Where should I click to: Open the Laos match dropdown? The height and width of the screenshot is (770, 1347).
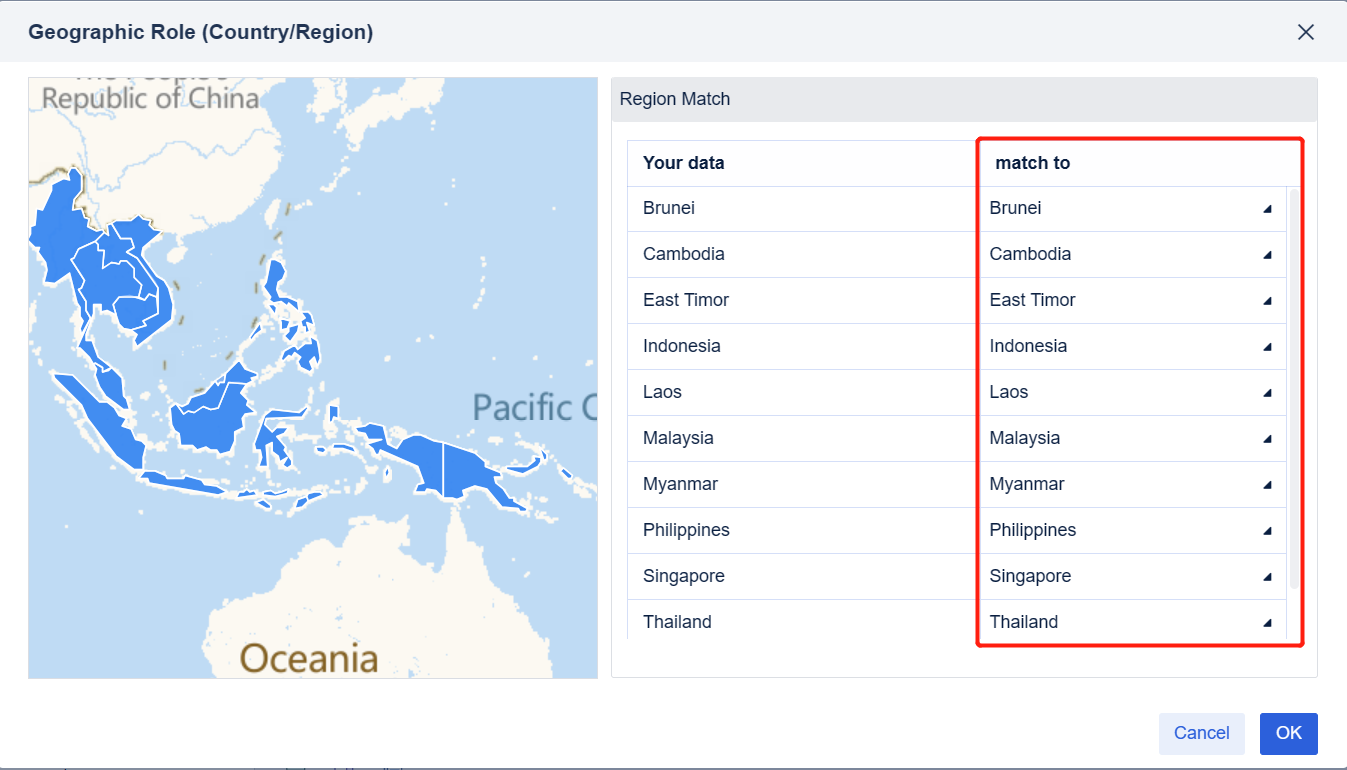pos(1267,393)
